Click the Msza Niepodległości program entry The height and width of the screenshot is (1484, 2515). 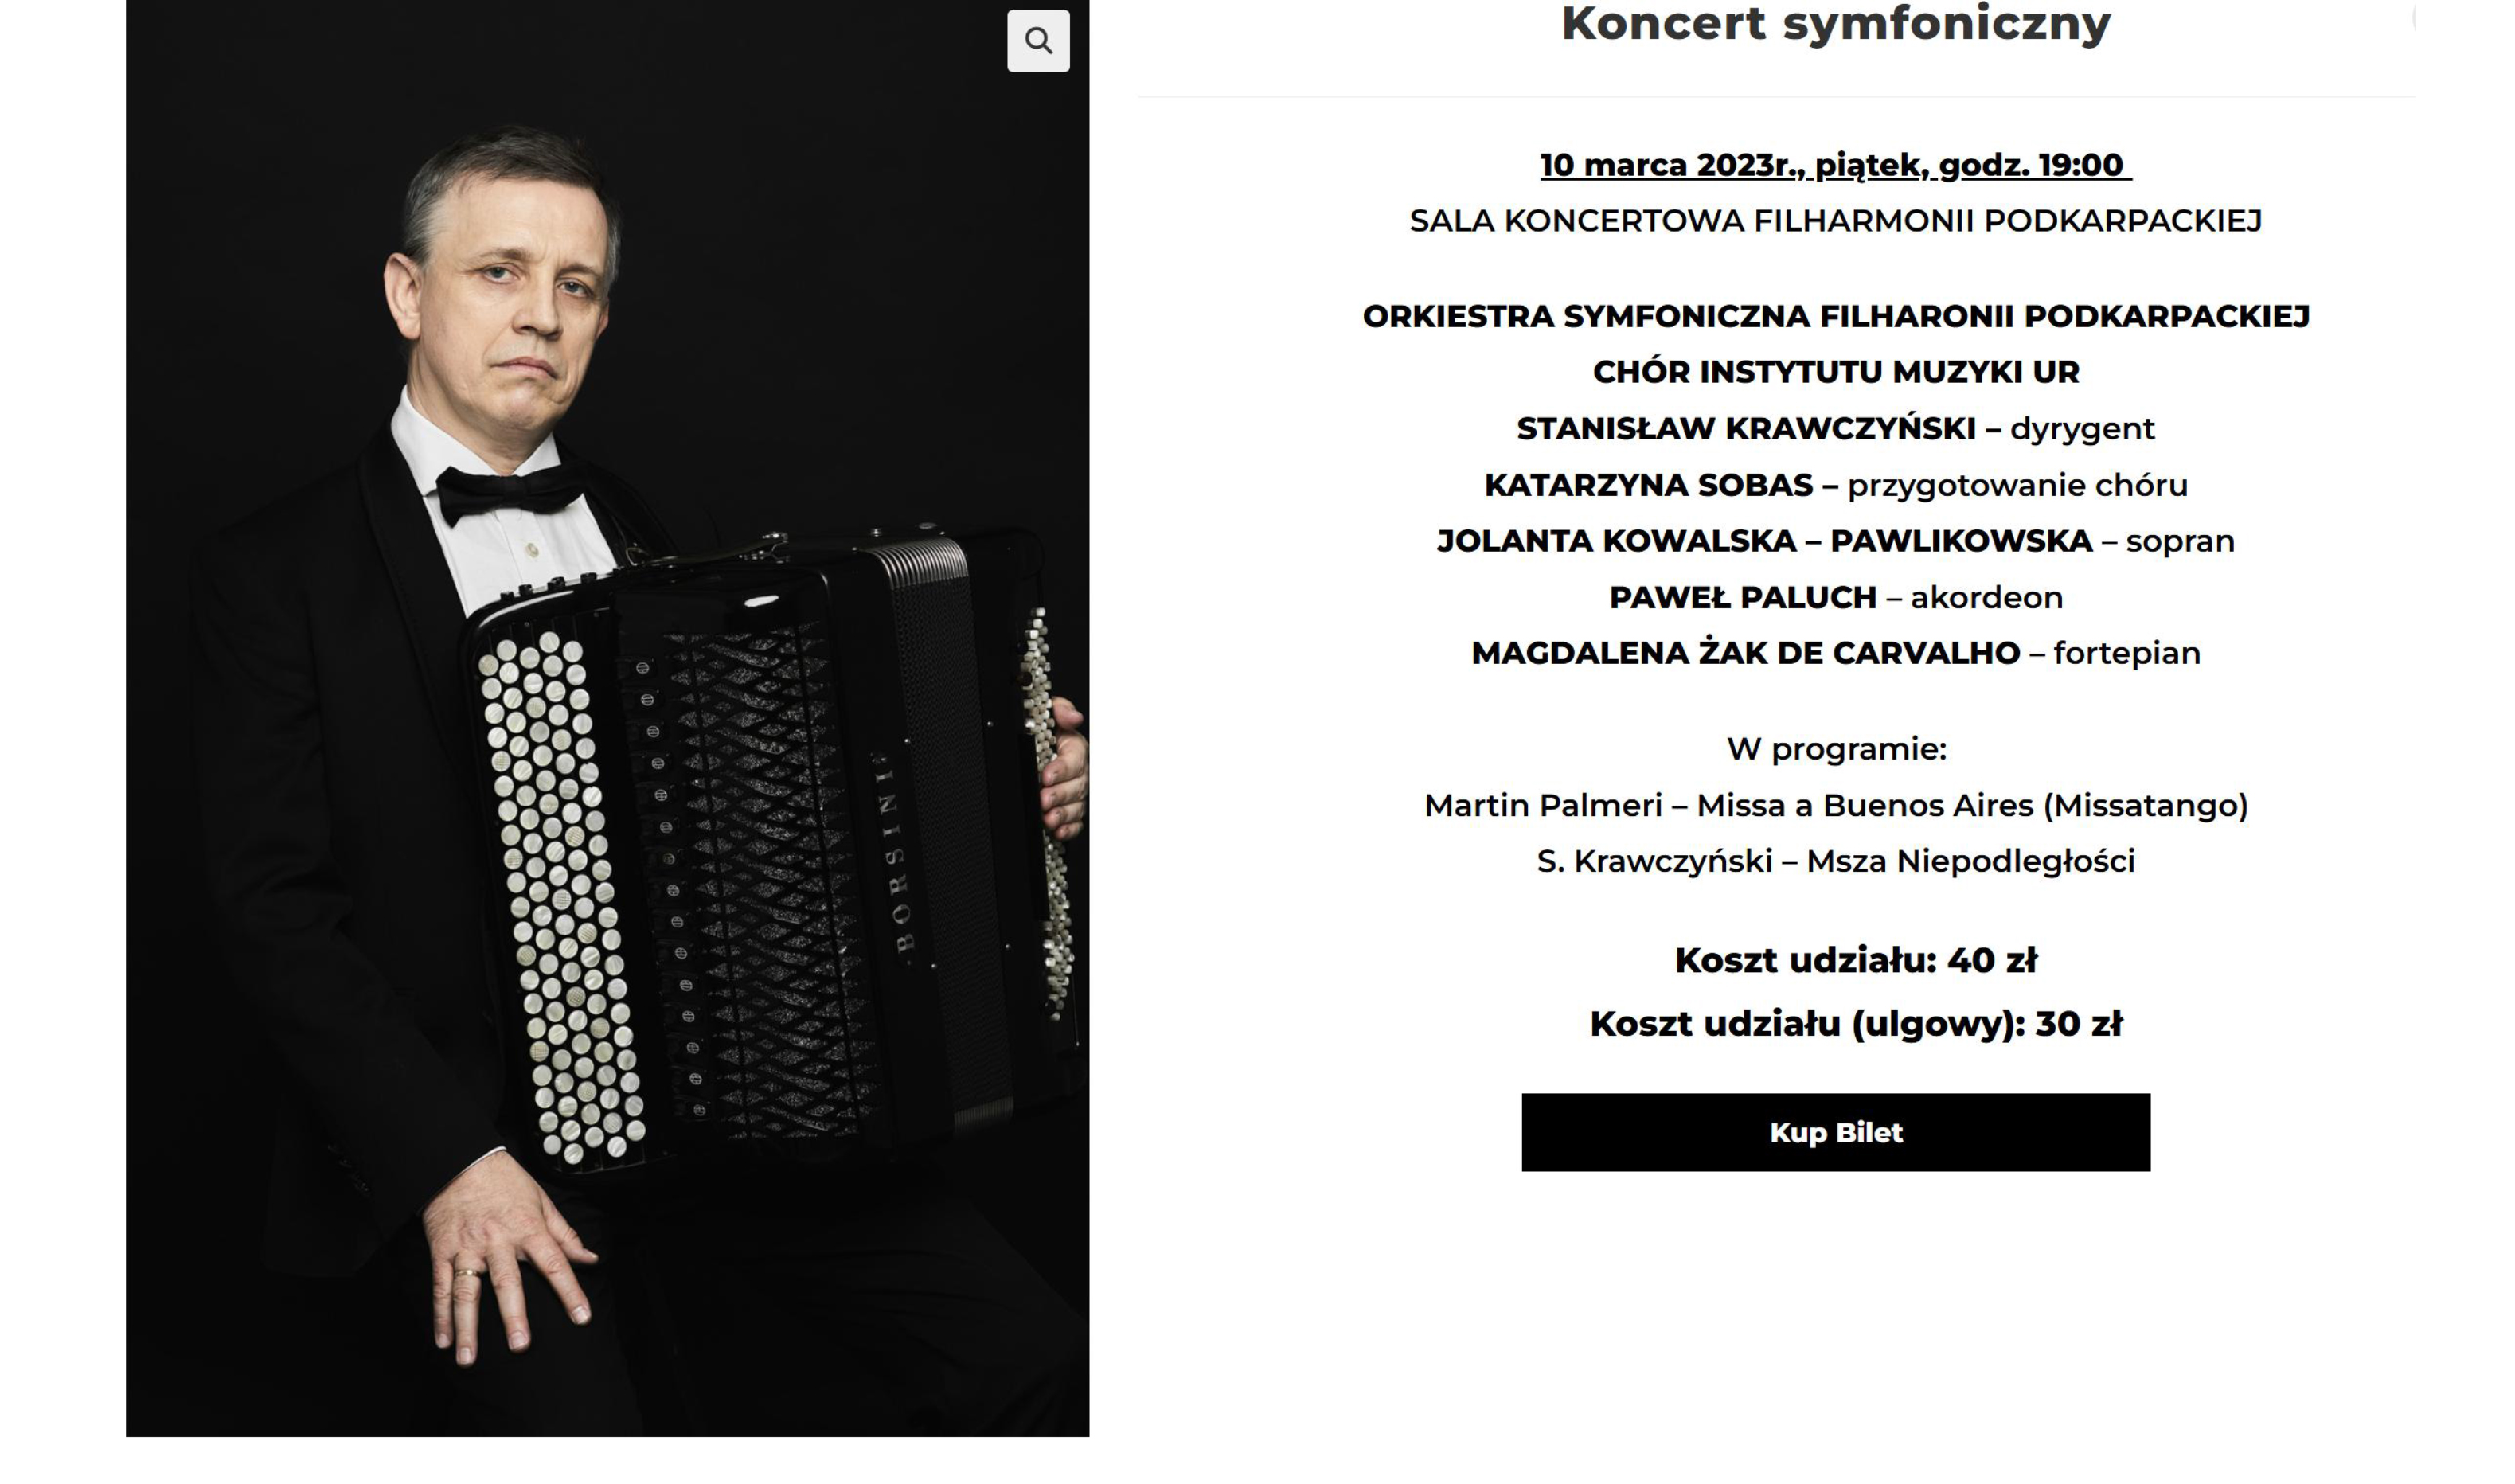coord(1835,861)
